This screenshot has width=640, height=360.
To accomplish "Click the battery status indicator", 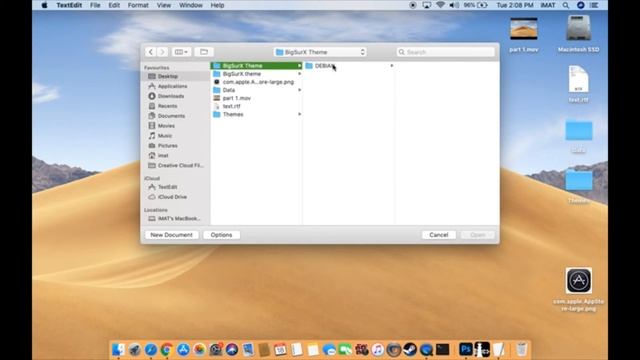I will (476, 5).
